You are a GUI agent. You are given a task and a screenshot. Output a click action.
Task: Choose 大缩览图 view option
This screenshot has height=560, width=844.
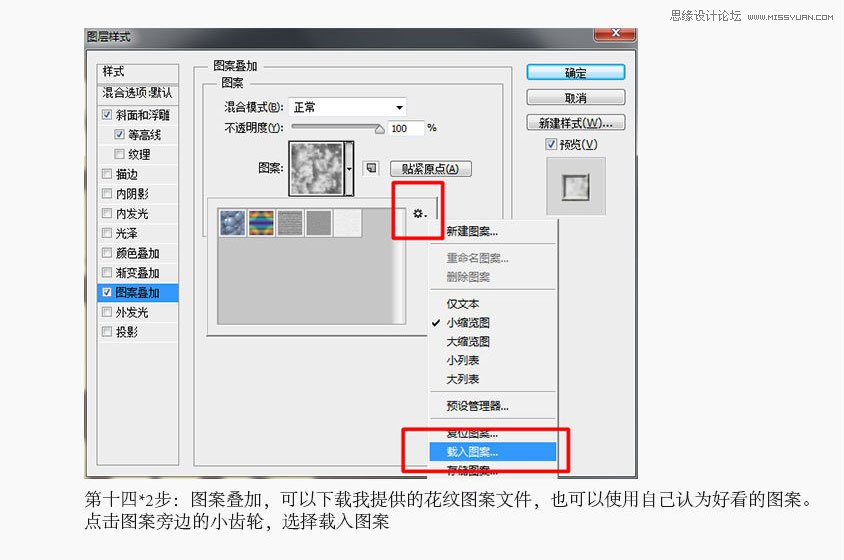click(x=493, y=341)
